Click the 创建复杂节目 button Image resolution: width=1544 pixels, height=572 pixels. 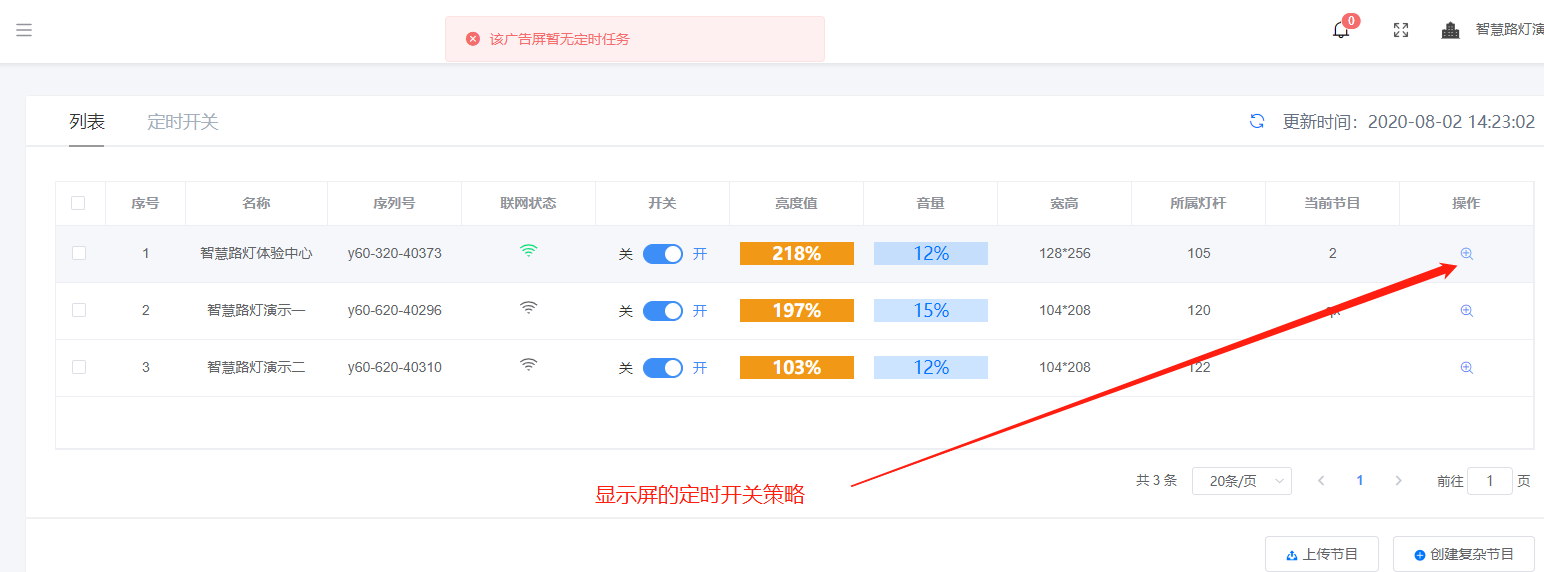1463,554
